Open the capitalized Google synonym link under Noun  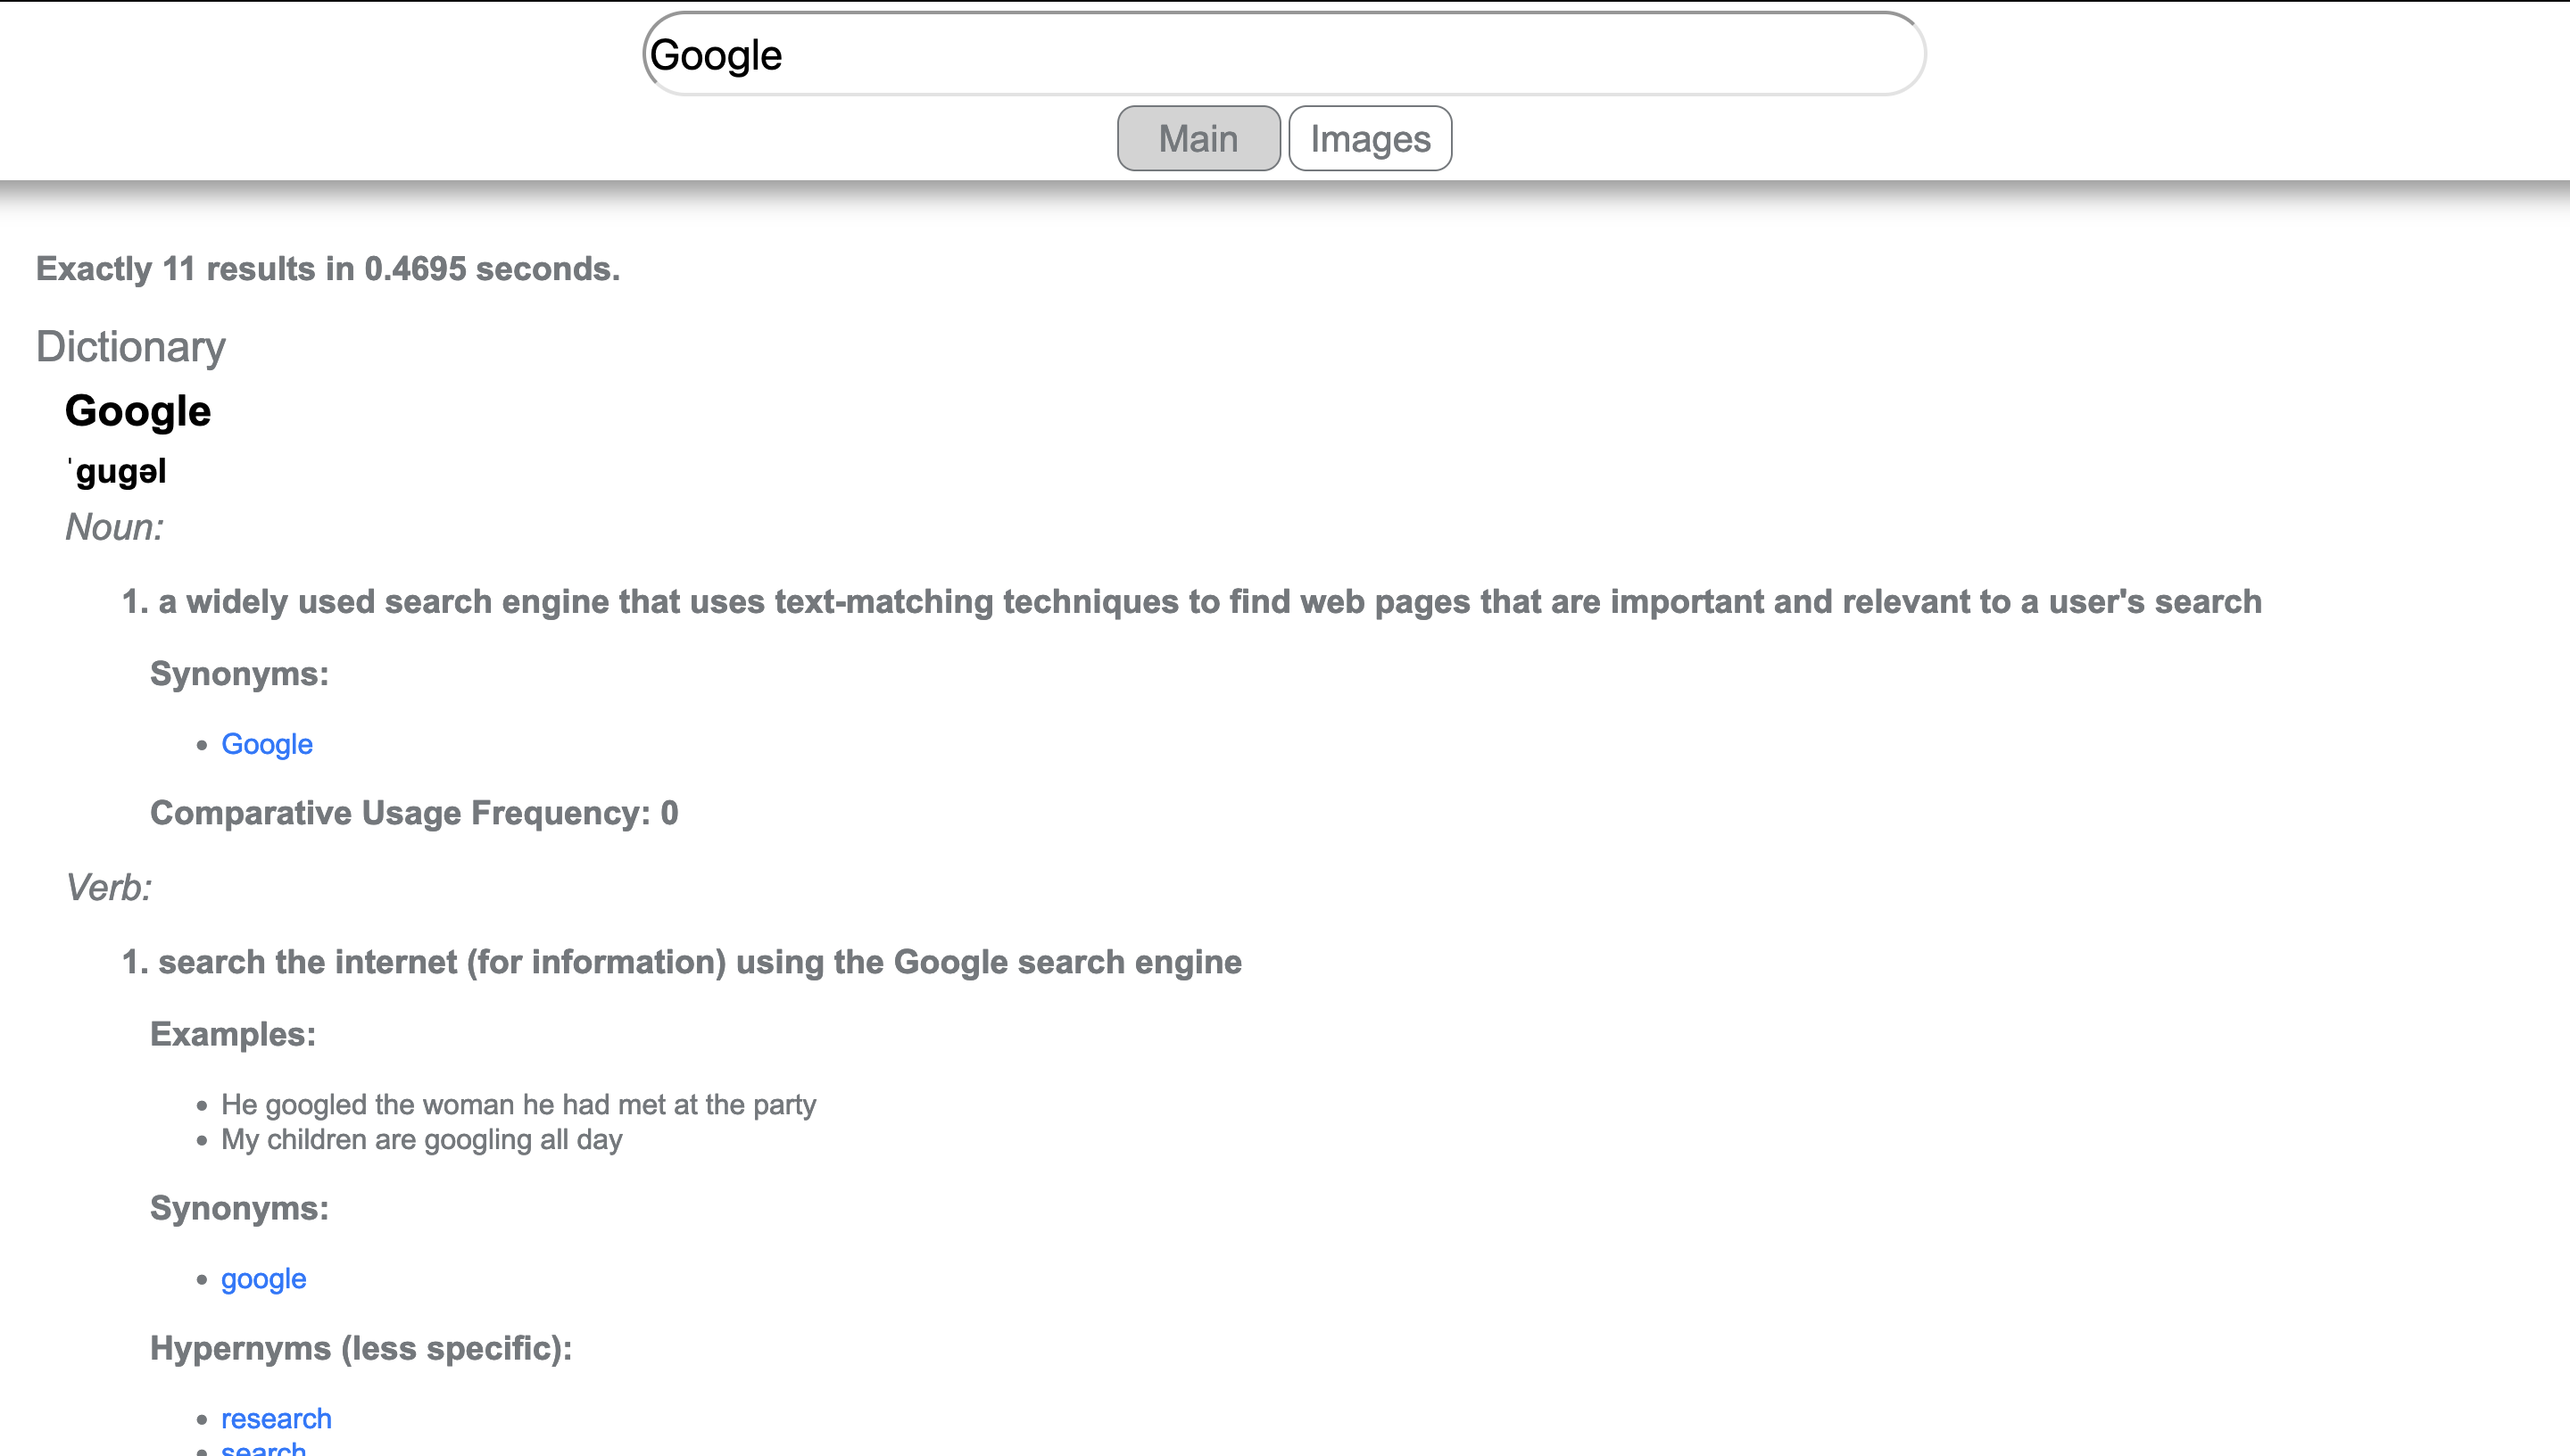coord(267,744)
